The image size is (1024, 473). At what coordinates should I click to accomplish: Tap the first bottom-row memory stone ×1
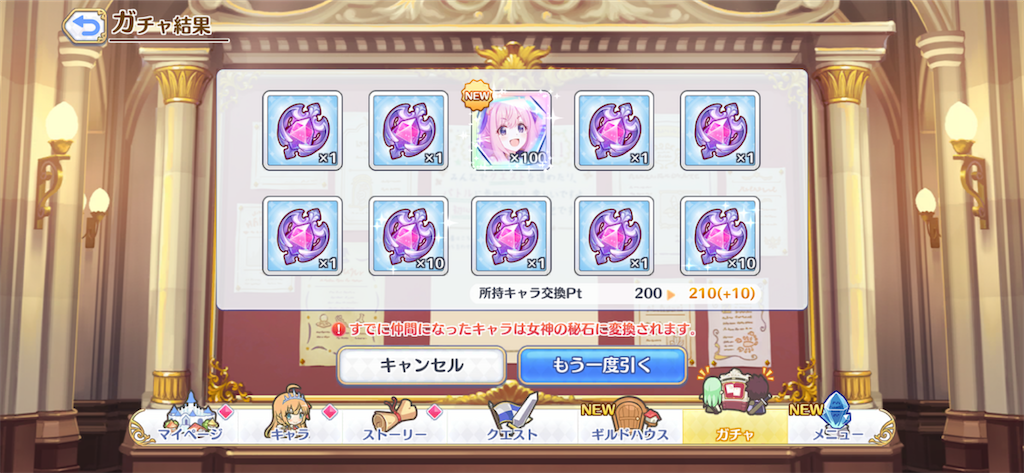click(302, 235)
